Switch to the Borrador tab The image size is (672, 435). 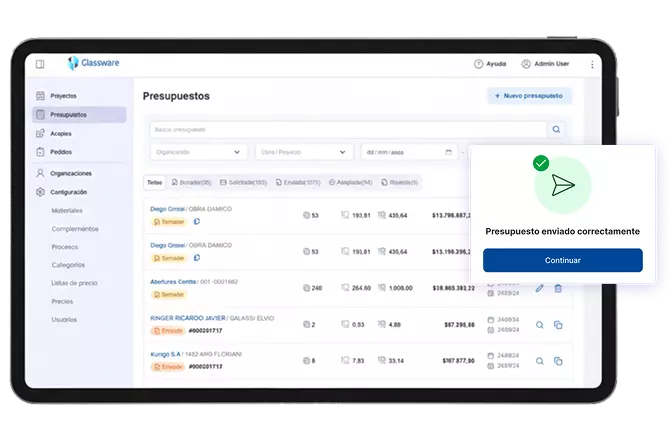tap(191, 183)
